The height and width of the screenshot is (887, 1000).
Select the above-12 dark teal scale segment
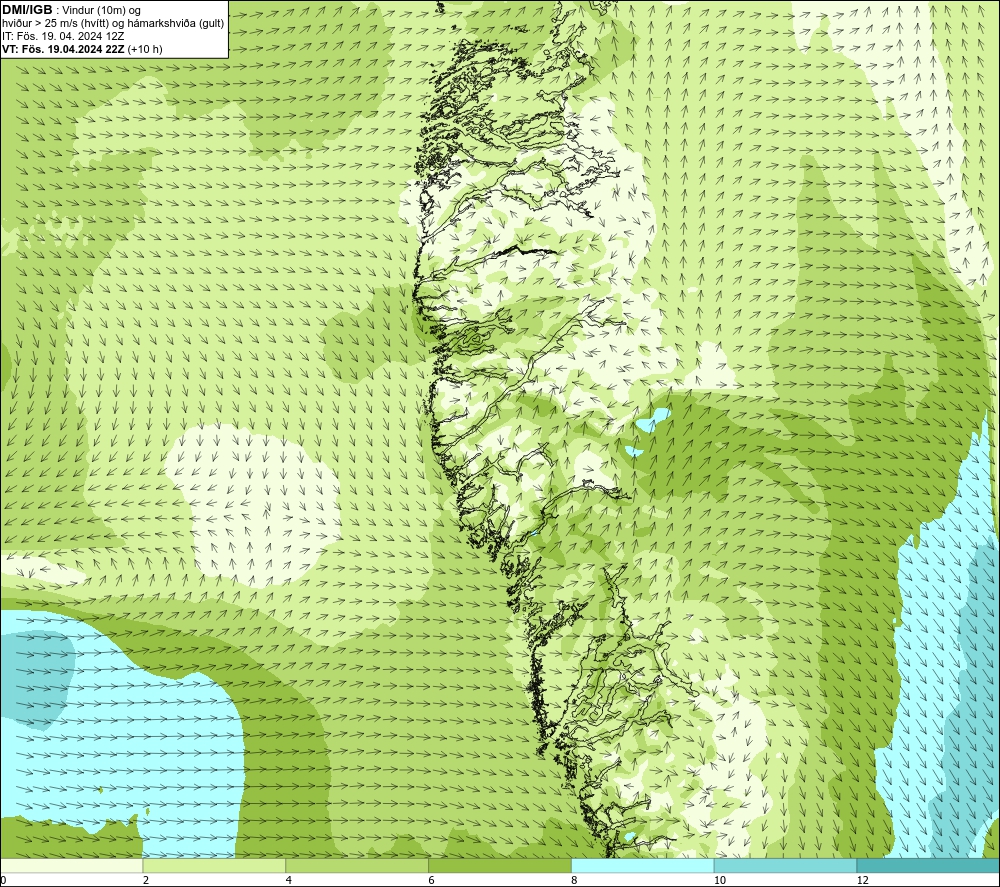pyautogui.click(x=929, y=865)
